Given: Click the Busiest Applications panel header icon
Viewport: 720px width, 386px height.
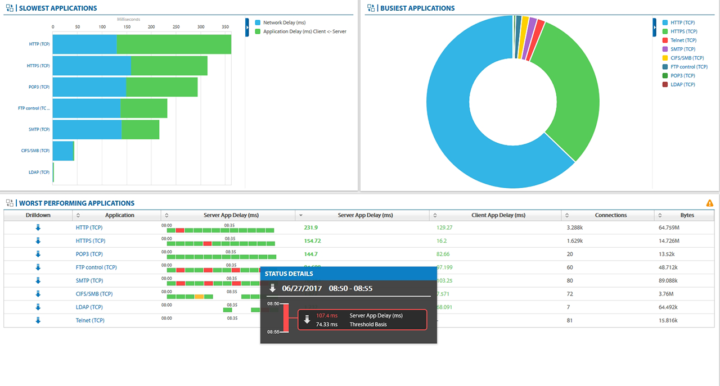Looking at the screenshot, I should (371, 8).
